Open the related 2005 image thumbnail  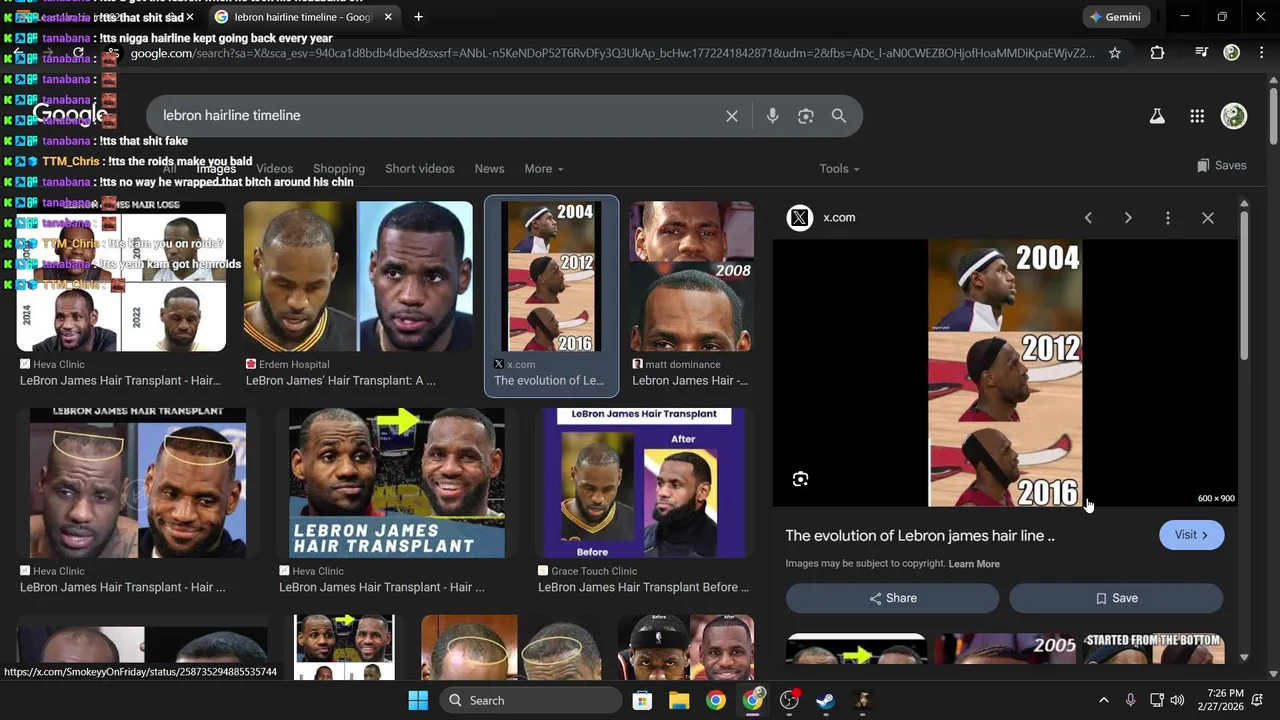pyautogui.click(x=1005, y=649)
